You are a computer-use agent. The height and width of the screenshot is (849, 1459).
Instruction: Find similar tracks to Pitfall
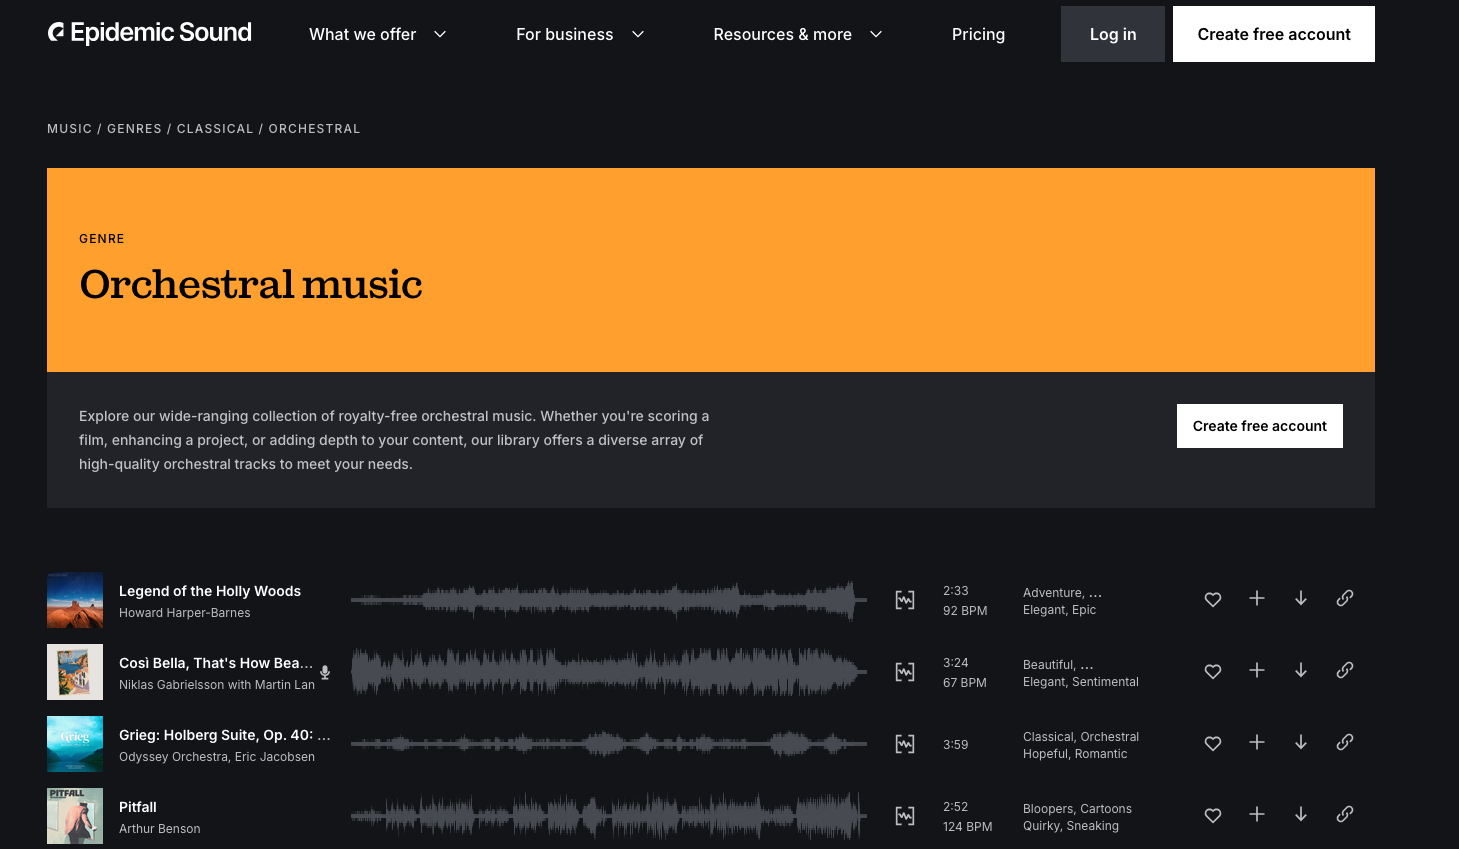tap(905, 816)
